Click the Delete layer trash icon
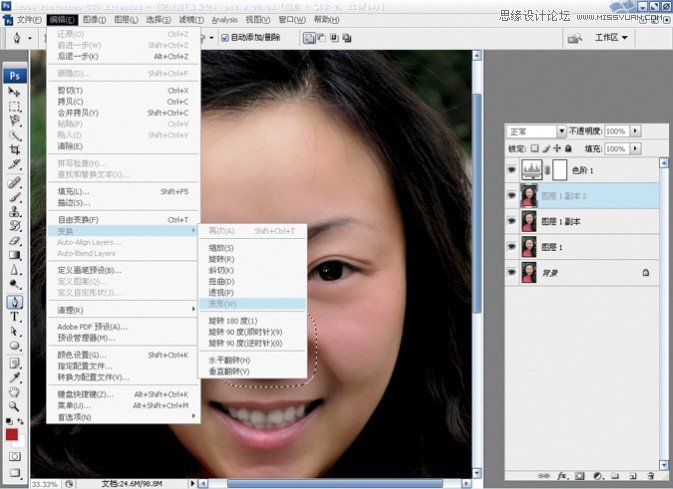673x489 pixels. coord(651,476)
